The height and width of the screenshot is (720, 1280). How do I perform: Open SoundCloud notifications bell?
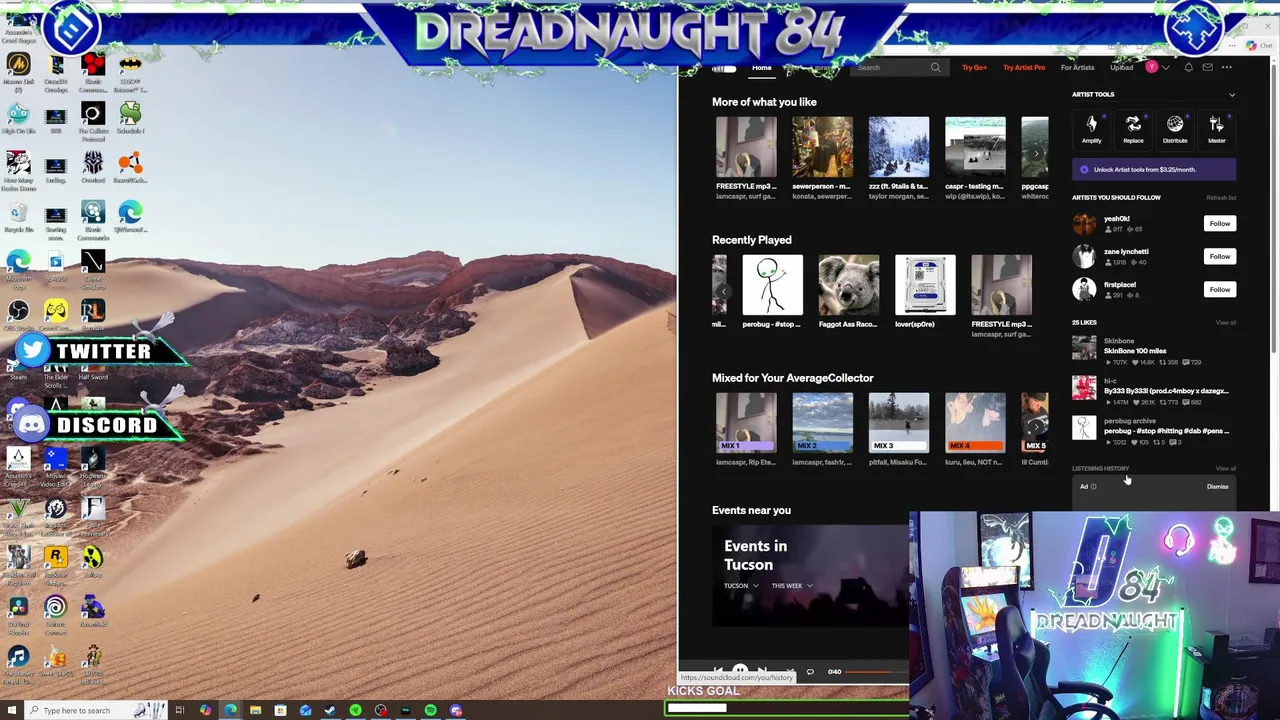[x=1188, y=67]
